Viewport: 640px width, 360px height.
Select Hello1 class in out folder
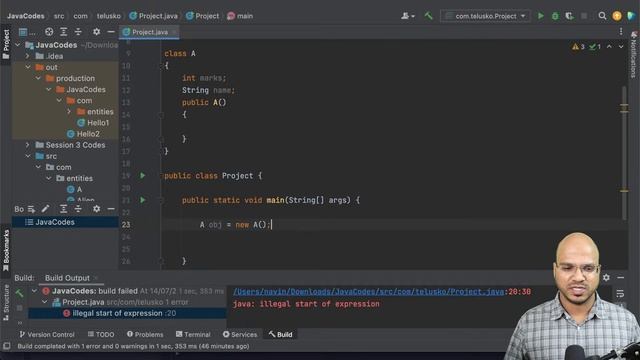93,122
